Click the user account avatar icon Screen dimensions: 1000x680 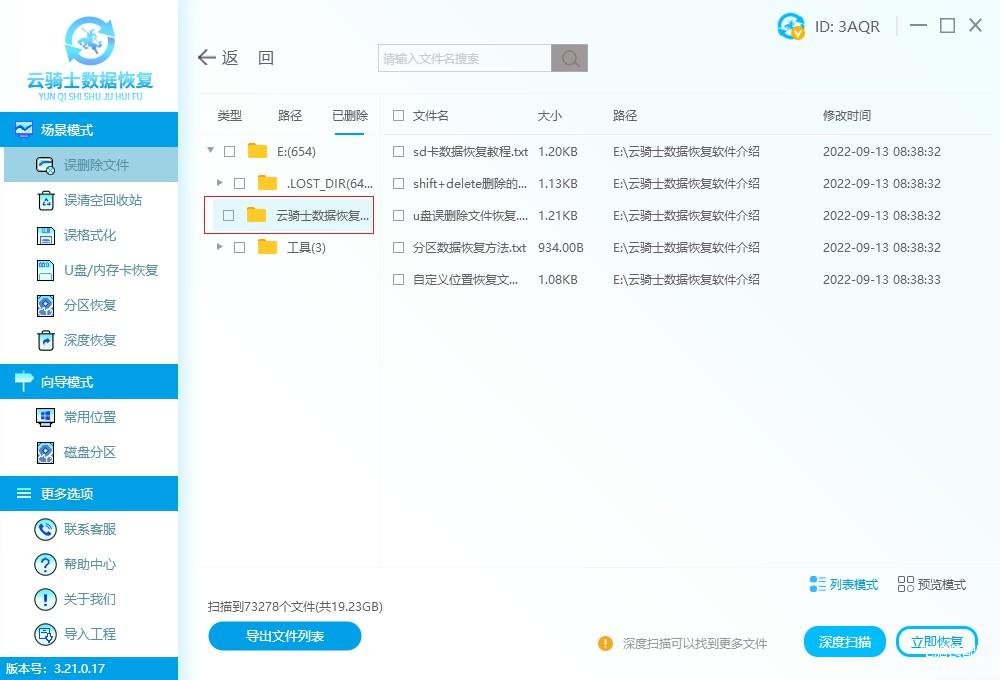tap(791, 26)
